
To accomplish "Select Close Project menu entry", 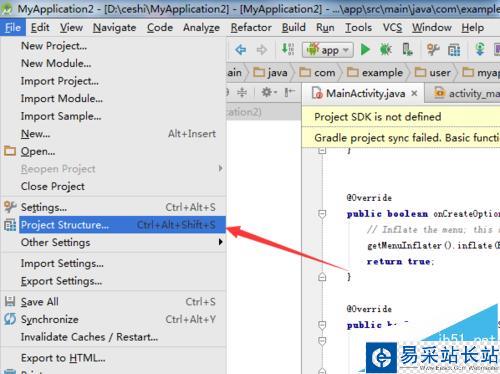I will pyautogui.click(x=113, y=186).
